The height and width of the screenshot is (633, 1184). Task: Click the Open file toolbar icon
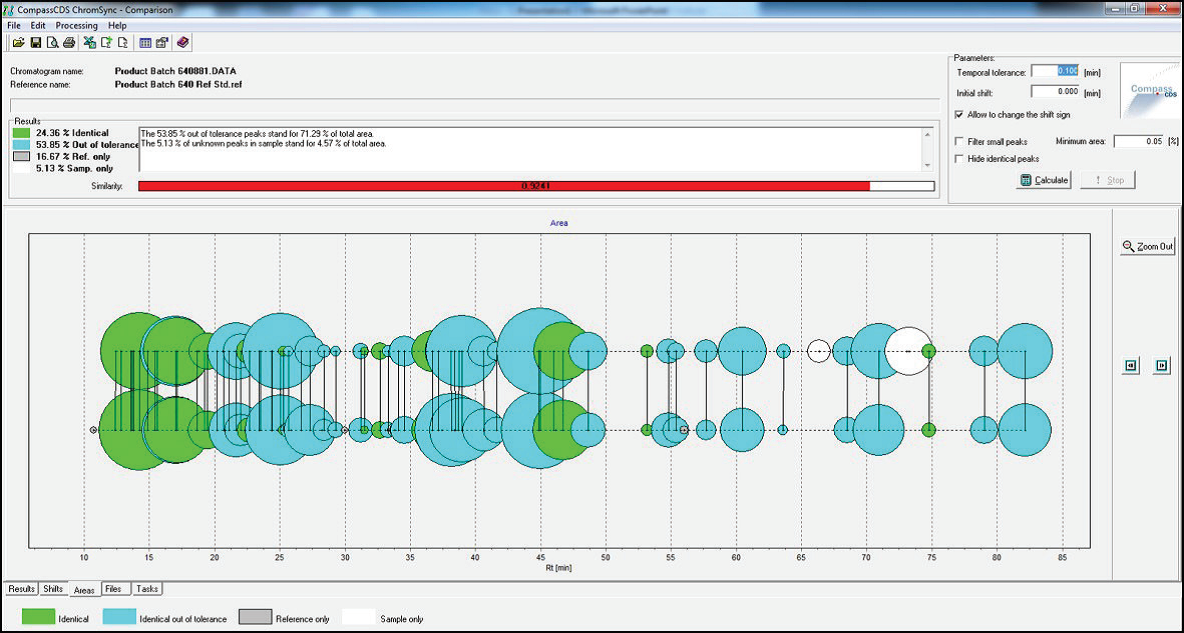18,43
